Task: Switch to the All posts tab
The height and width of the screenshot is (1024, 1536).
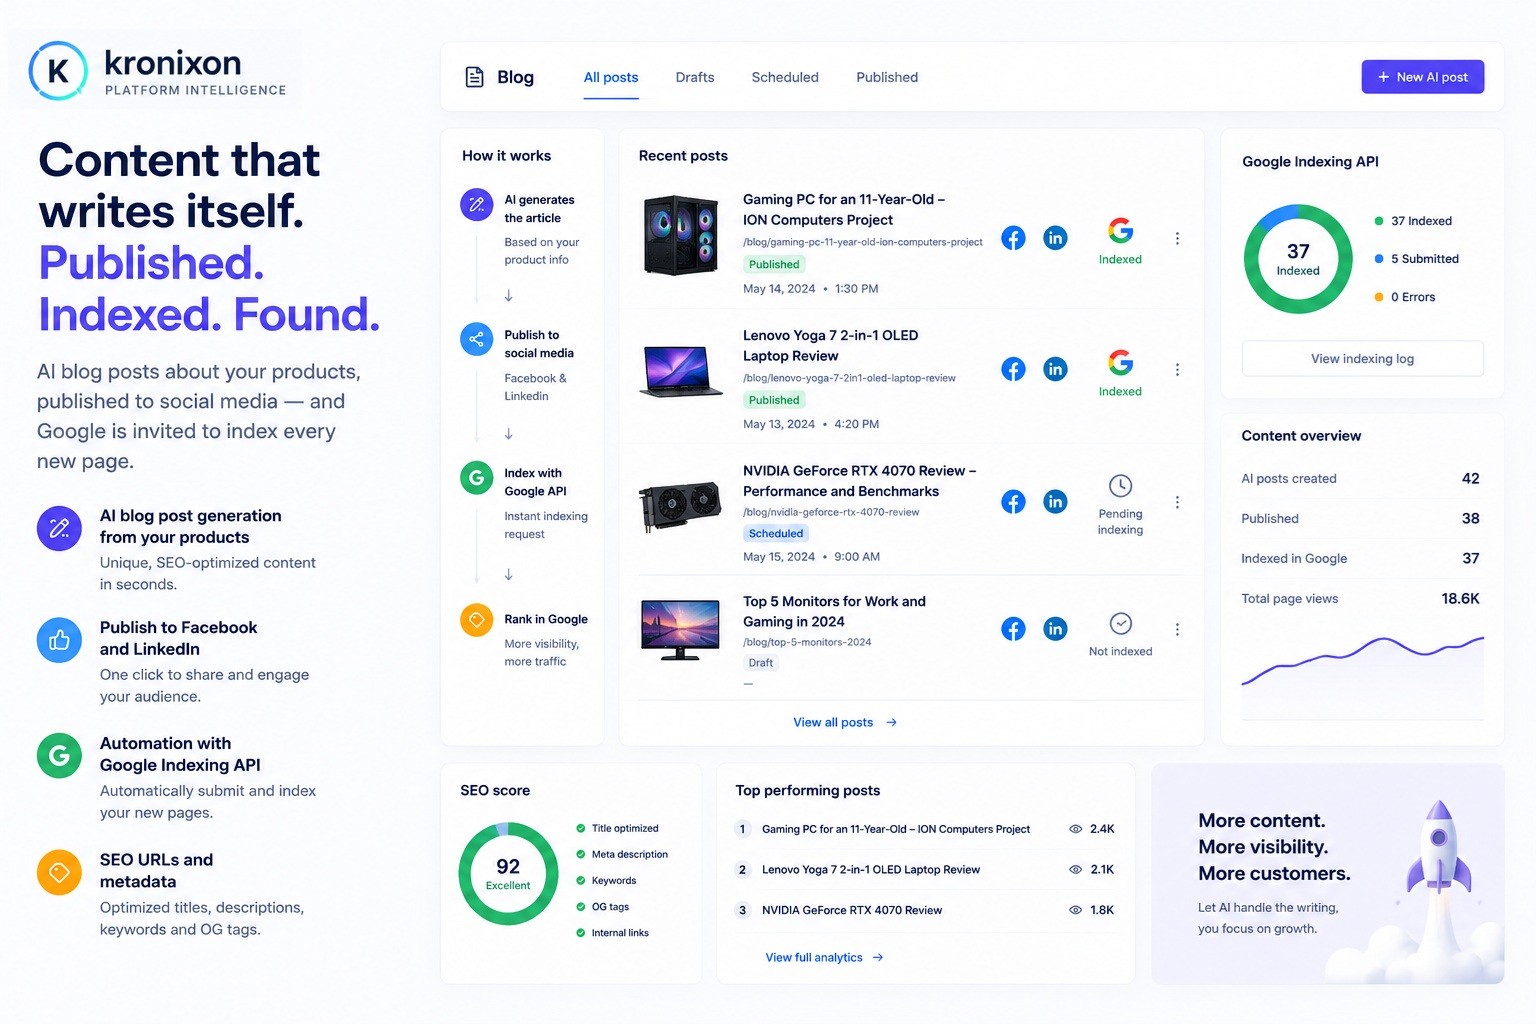Action: pos(611,77)
